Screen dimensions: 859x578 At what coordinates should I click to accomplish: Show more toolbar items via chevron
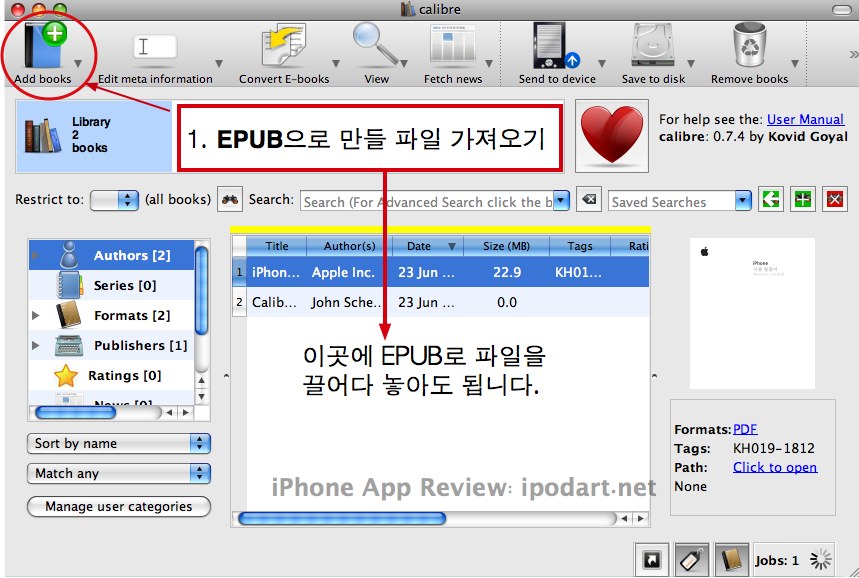[853, 54]
